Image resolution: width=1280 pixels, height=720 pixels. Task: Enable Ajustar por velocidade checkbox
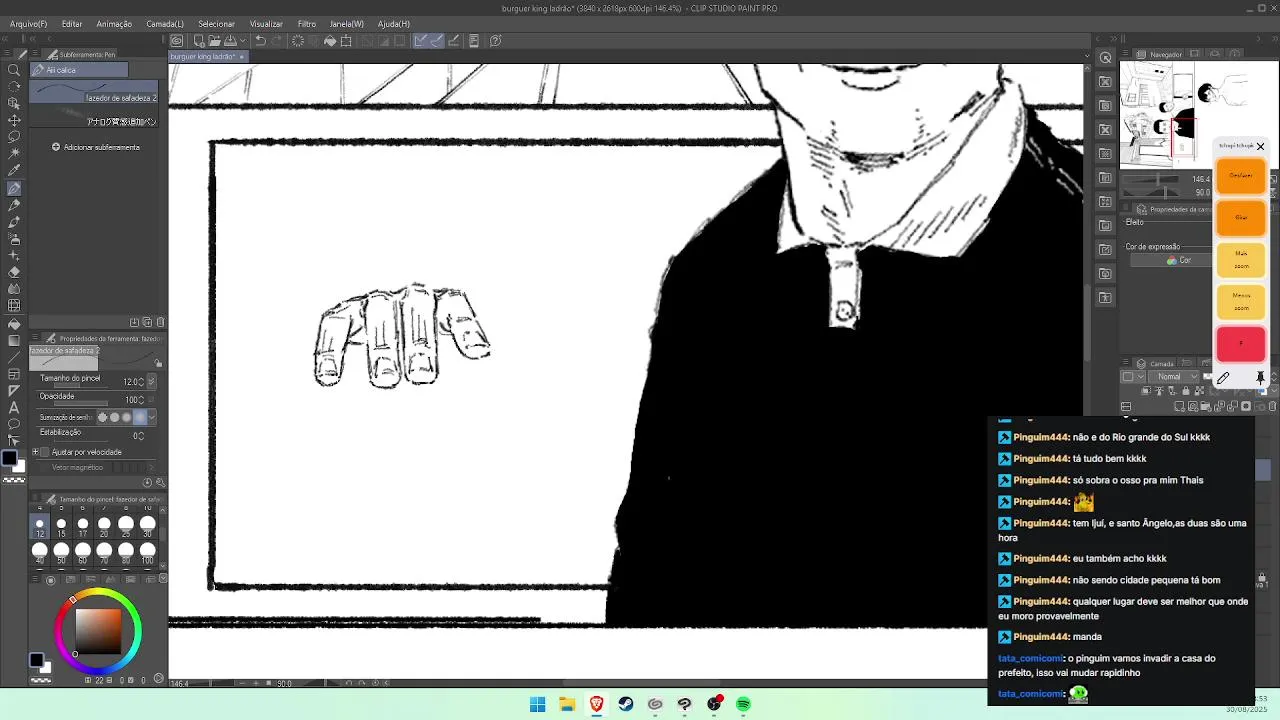tap(44, 452)
